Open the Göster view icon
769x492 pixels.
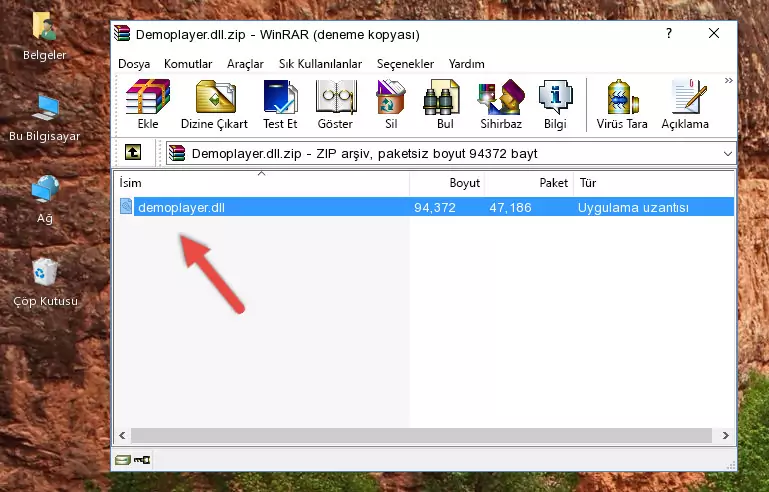pyautogui.click(x=335, y=104)
